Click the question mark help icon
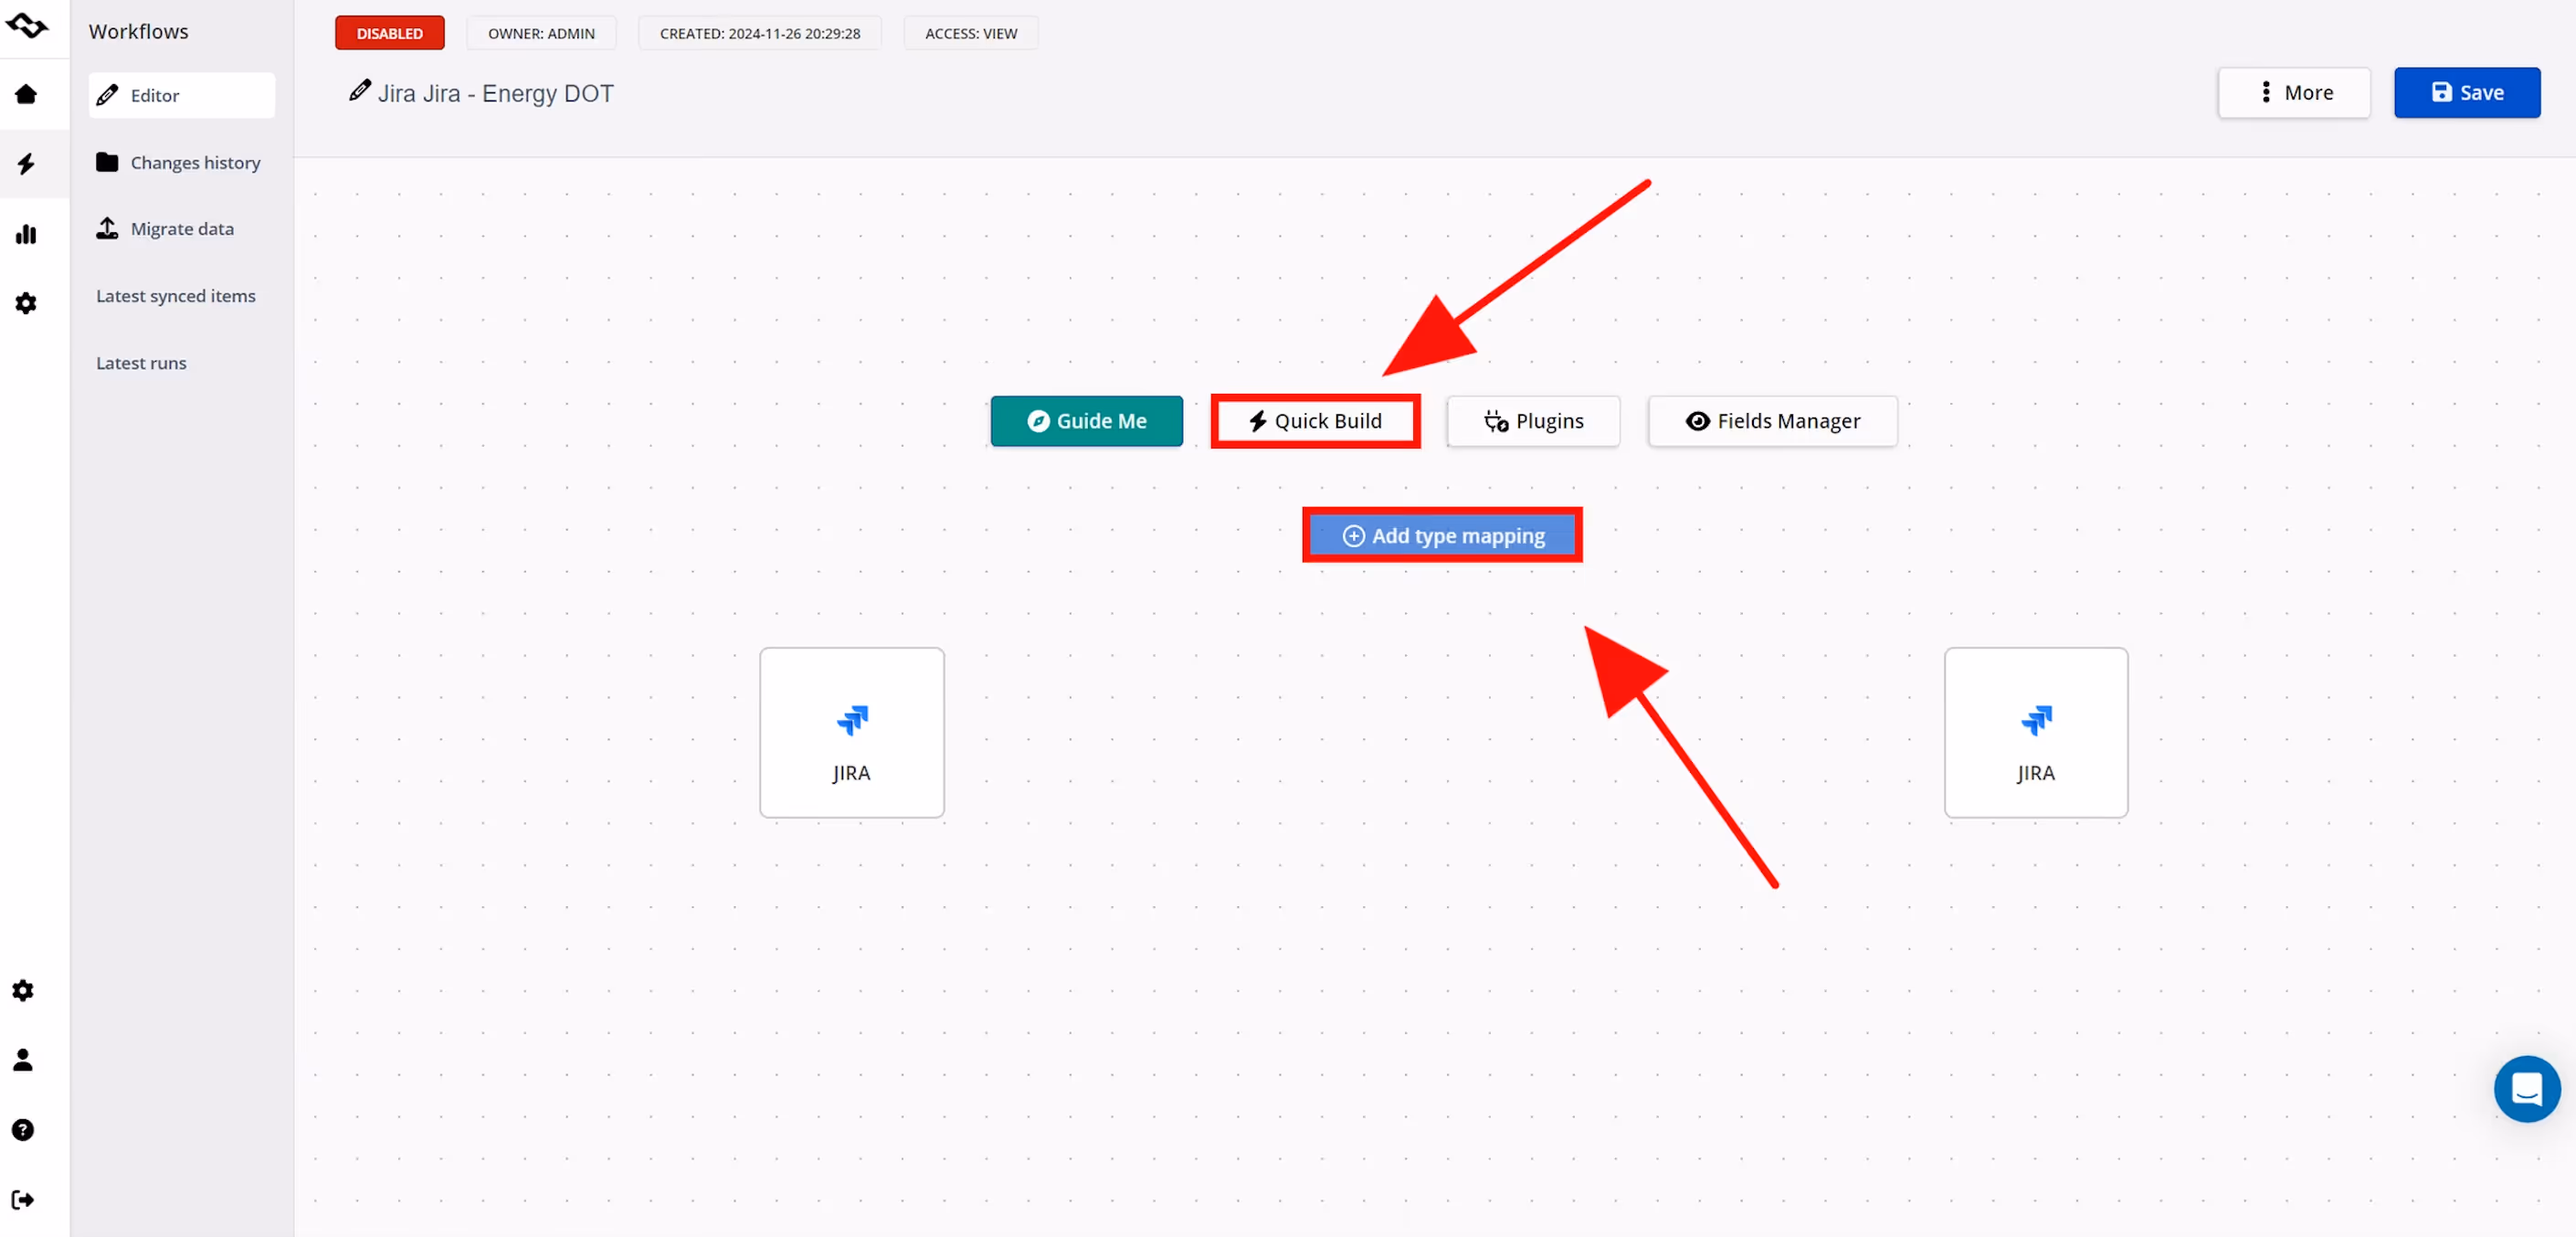 23,1130
